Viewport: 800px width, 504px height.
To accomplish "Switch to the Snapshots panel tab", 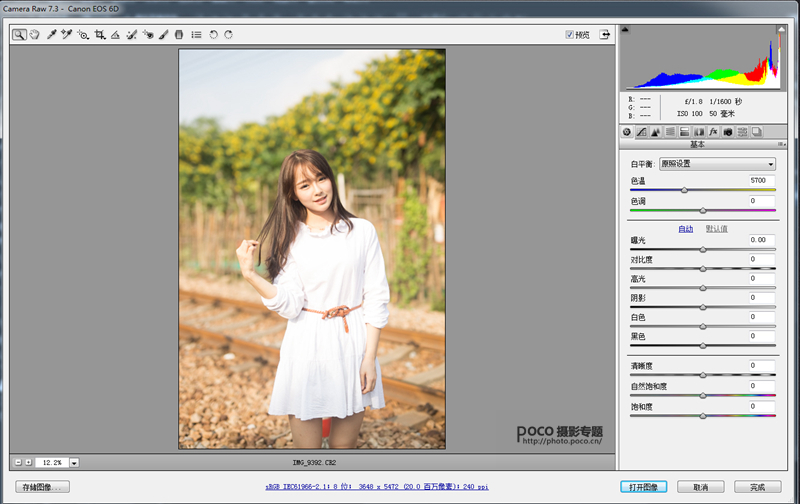I will click(x=757, y=132).
